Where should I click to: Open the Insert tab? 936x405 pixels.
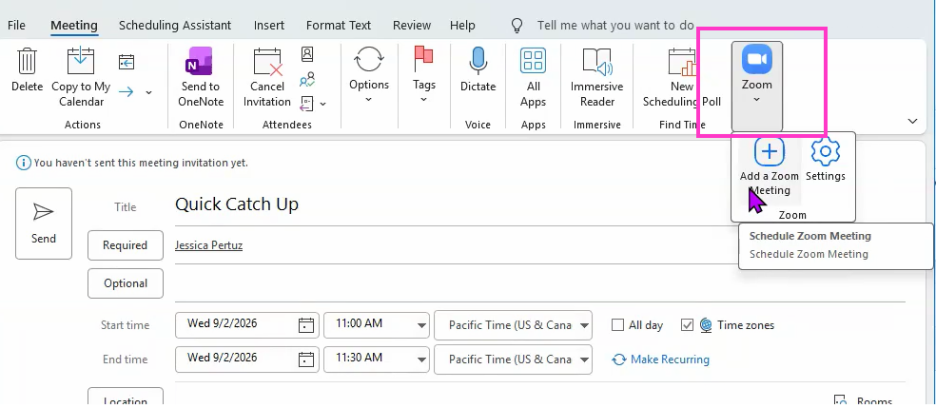[269, 26]
